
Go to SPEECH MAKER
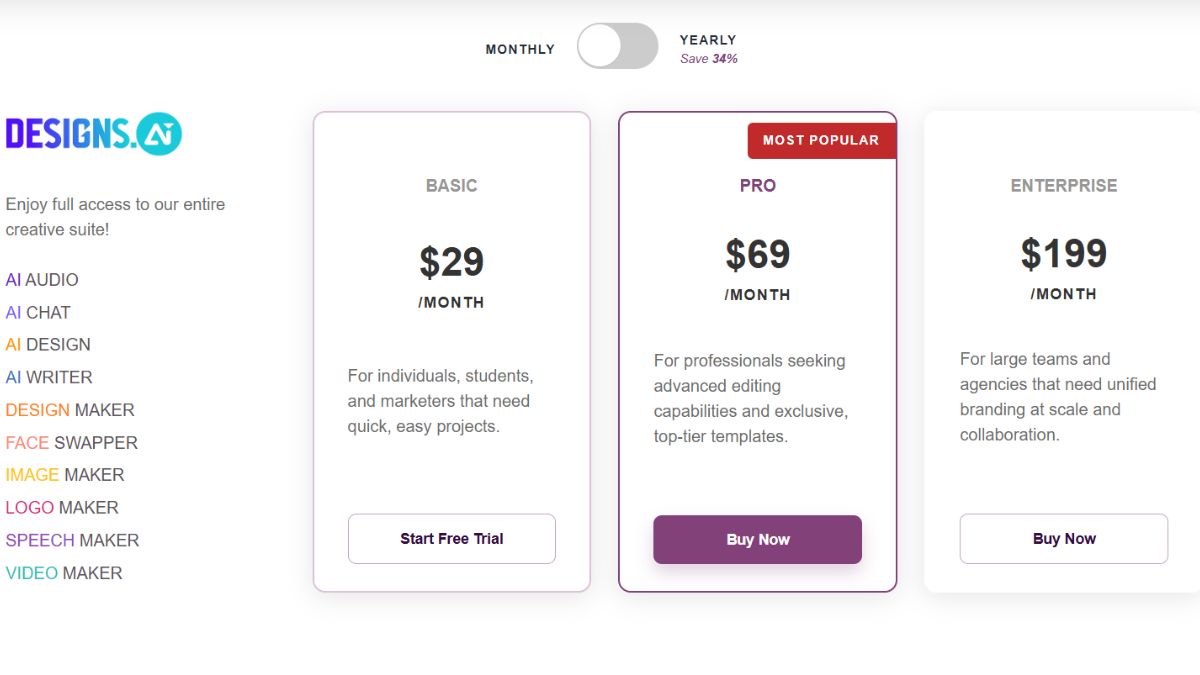pyautogui.click(x=72, y=541)
